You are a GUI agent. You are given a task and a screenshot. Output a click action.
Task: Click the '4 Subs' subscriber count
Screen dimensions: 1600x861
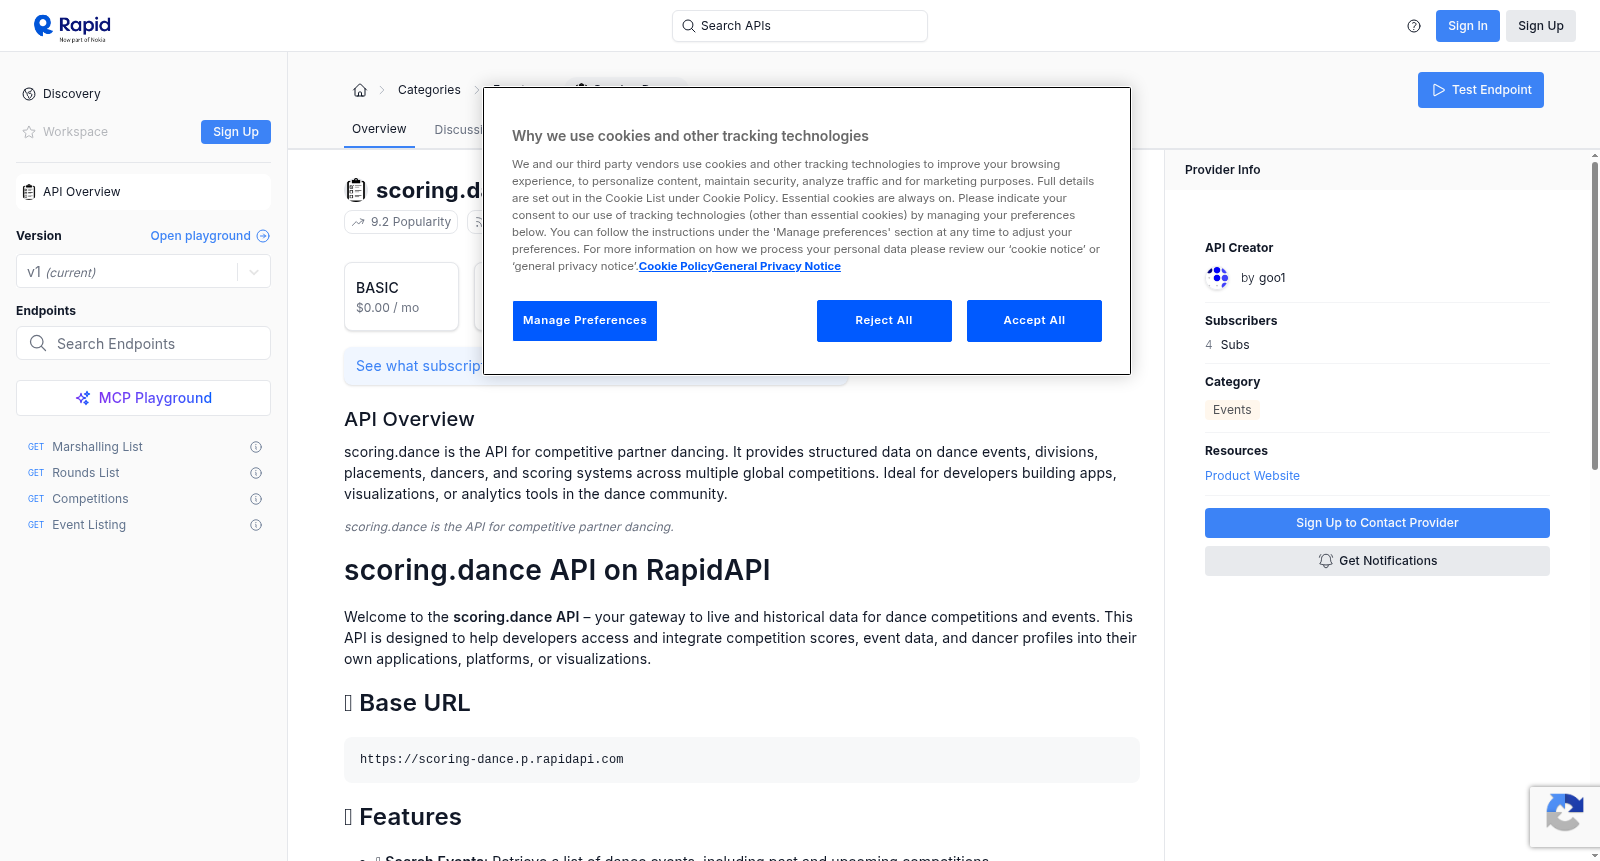pyautogui.click(x=1227, y=345)
